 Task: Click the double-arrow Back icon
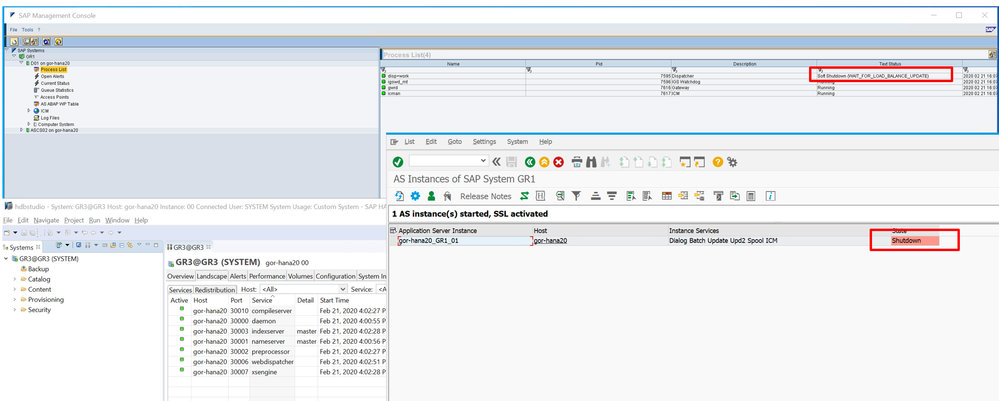pyautogui.click(x=530, y=161)
